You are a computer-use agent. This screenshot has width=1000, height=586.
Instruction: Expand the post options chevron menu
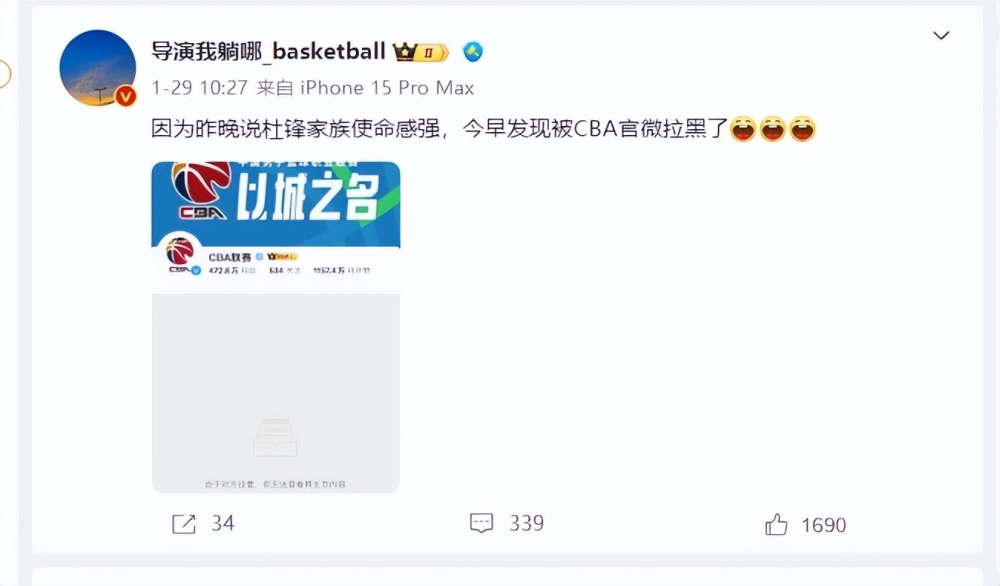[941, 35]
